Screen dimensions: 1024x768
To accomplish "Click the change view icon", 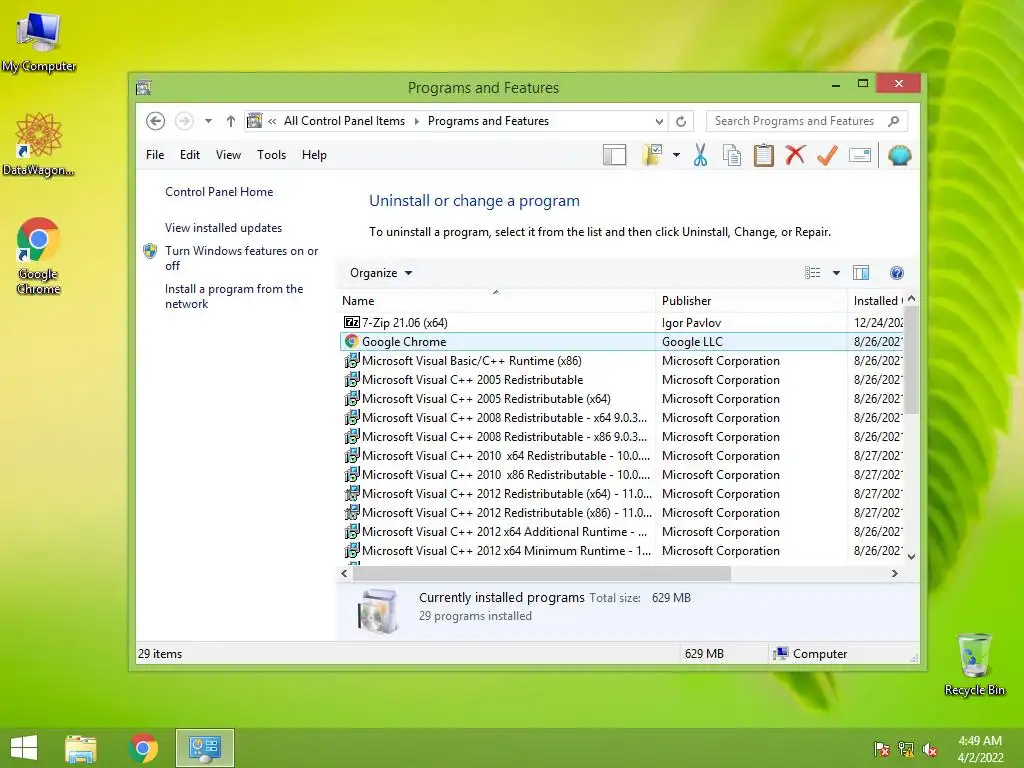I will (812, 273).
